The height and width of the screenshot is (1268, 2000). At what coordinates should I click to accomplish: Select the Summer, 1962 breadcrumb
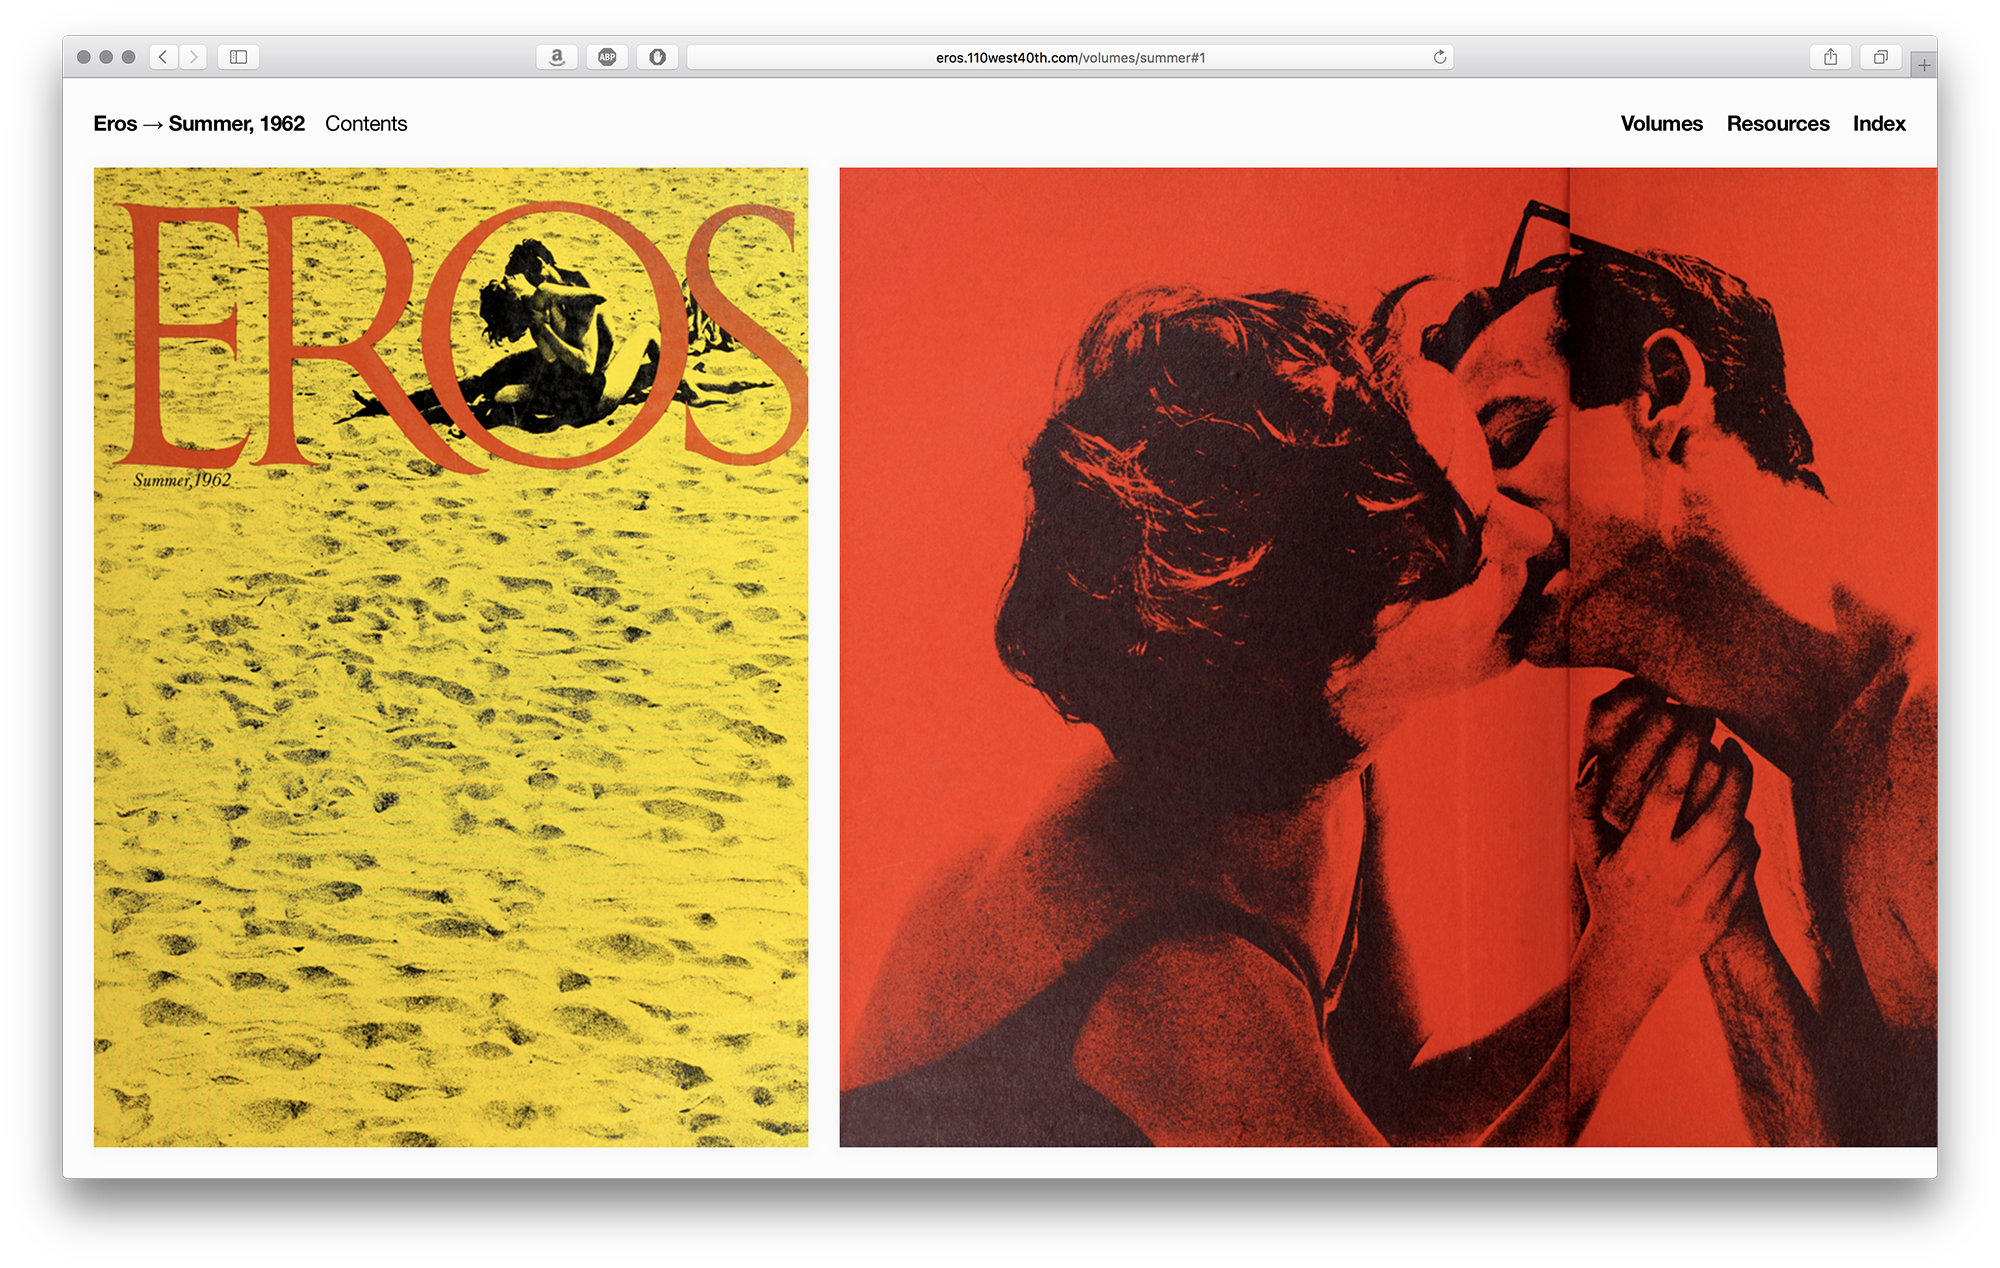click(237, 124)
